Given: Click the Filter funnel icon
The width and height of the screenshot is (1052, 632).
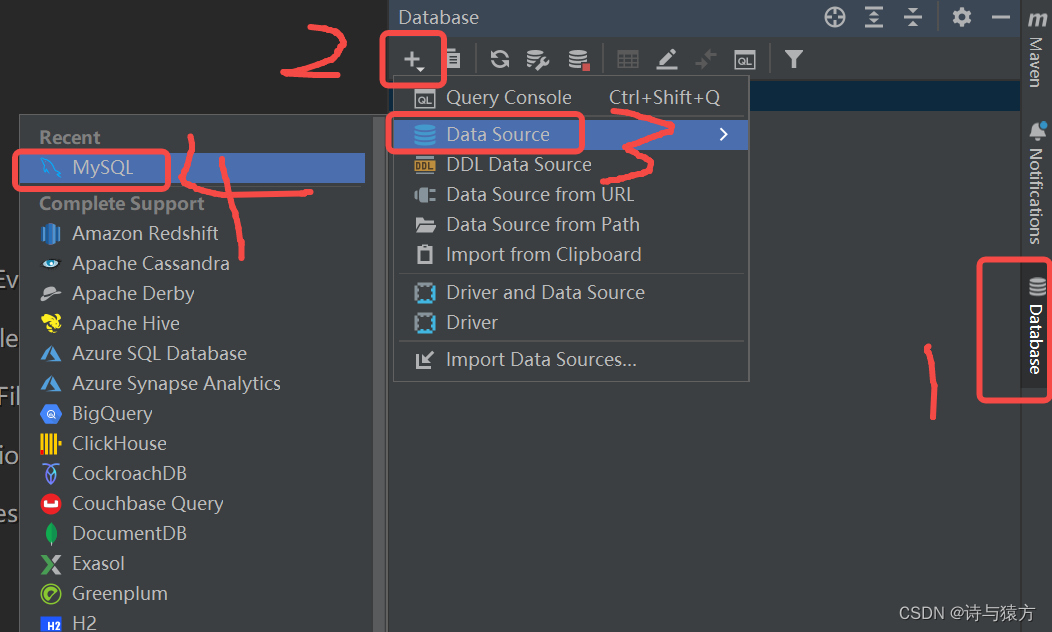Looking at the screenshot, I should pyautogui.click(x=794, y=59).
